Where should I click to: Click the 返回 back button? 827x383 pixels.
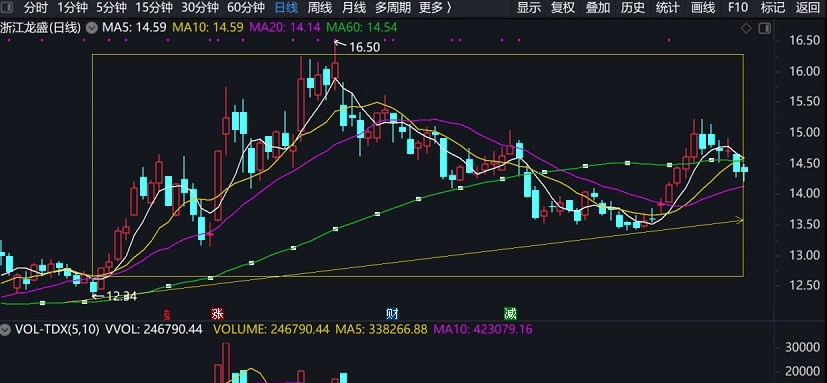click(807, 8)
